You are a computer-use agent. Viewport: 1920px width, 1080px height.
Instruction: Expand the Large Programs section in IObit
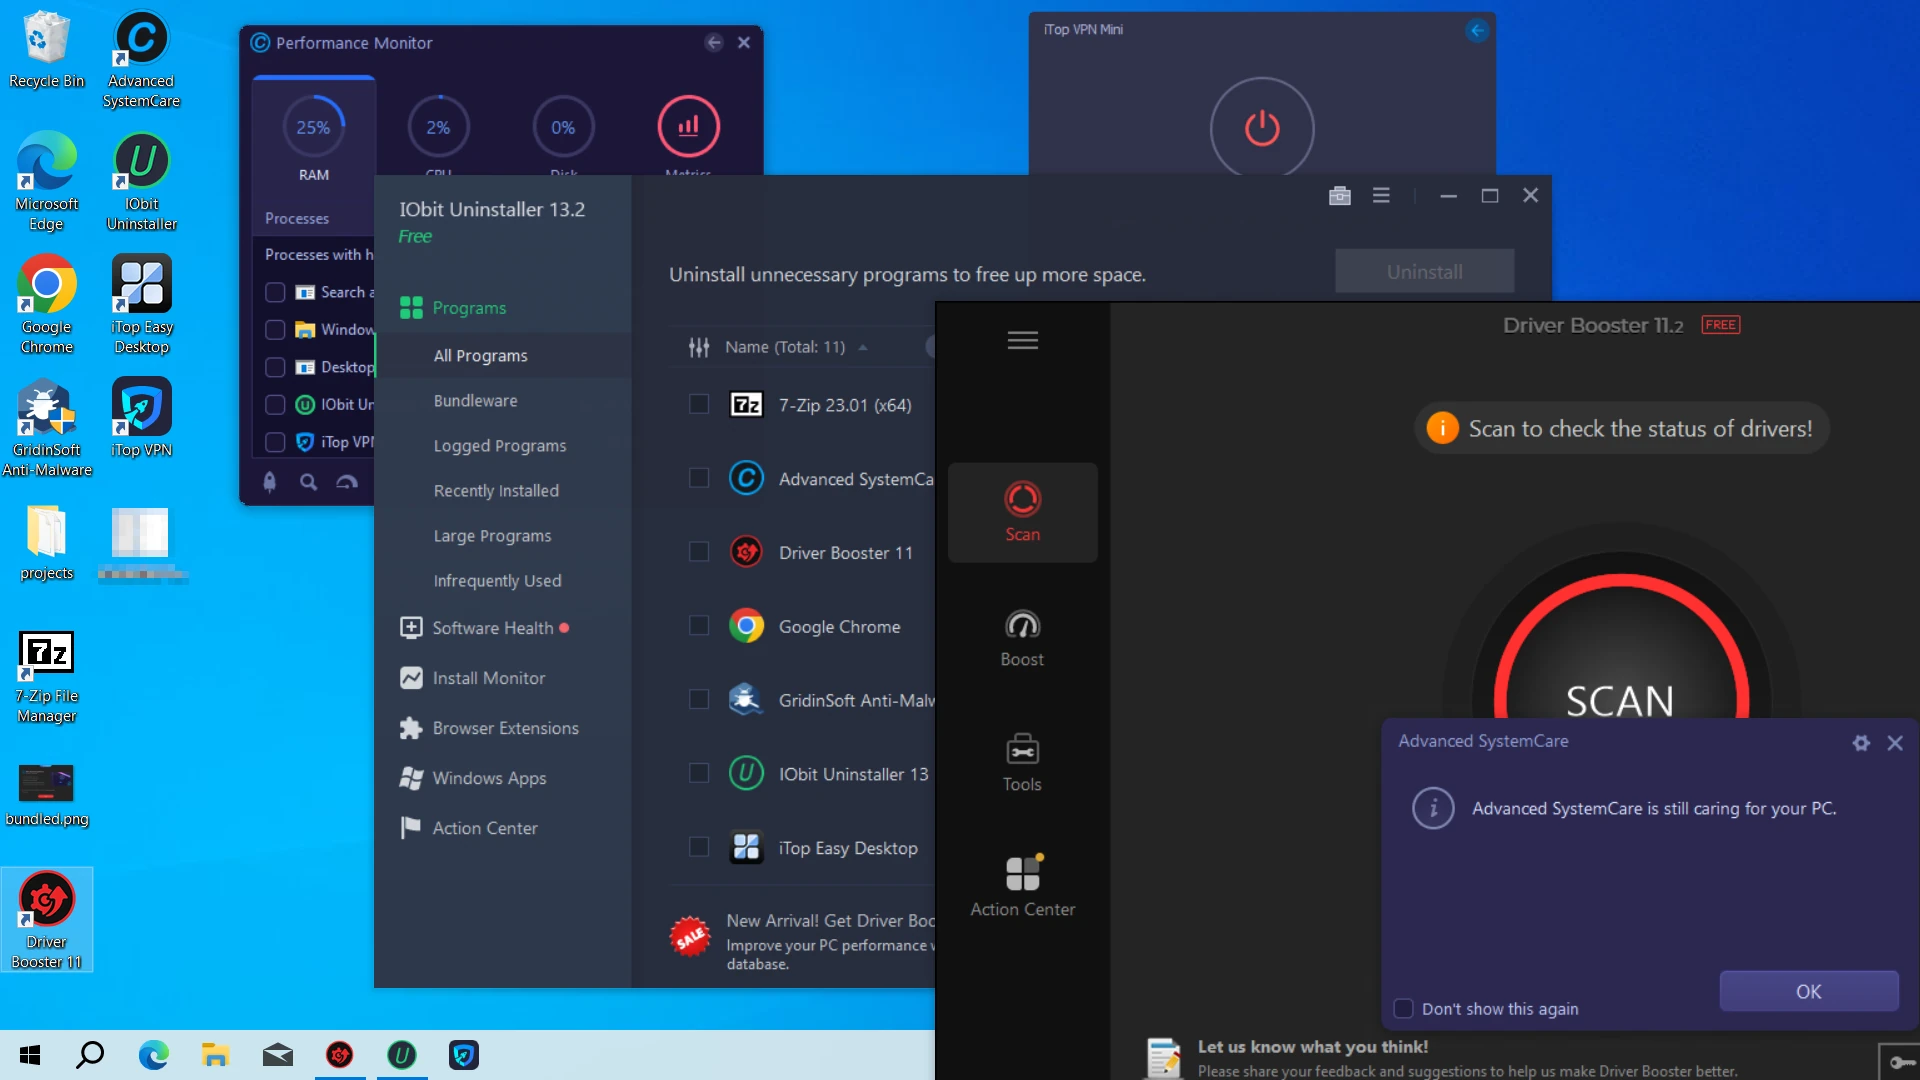[492, 534]
